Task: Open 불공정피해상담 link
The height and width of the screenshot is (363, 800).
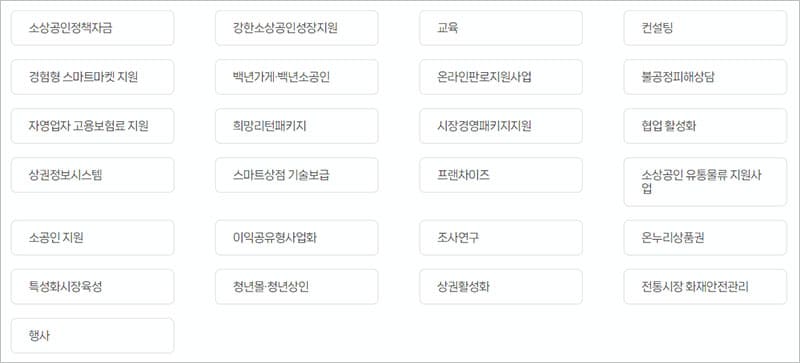Action: (x=705, y=77)
